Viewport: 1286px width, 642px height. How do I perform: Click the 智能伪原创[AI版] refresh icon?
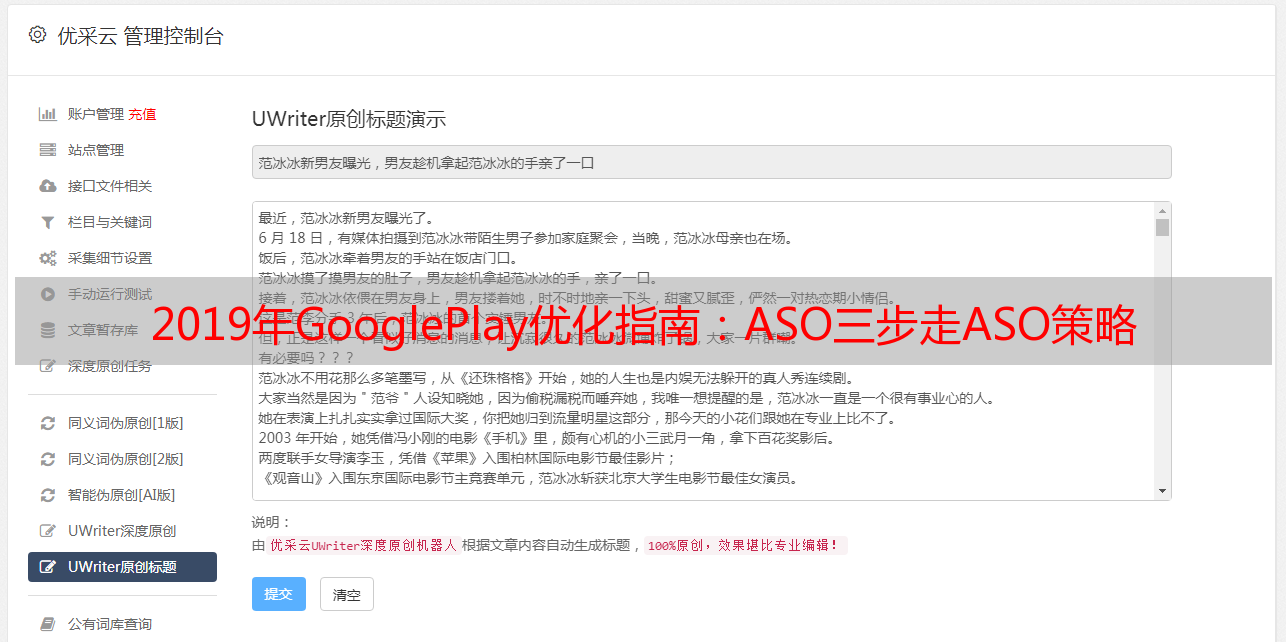click(x=47, y=495)
